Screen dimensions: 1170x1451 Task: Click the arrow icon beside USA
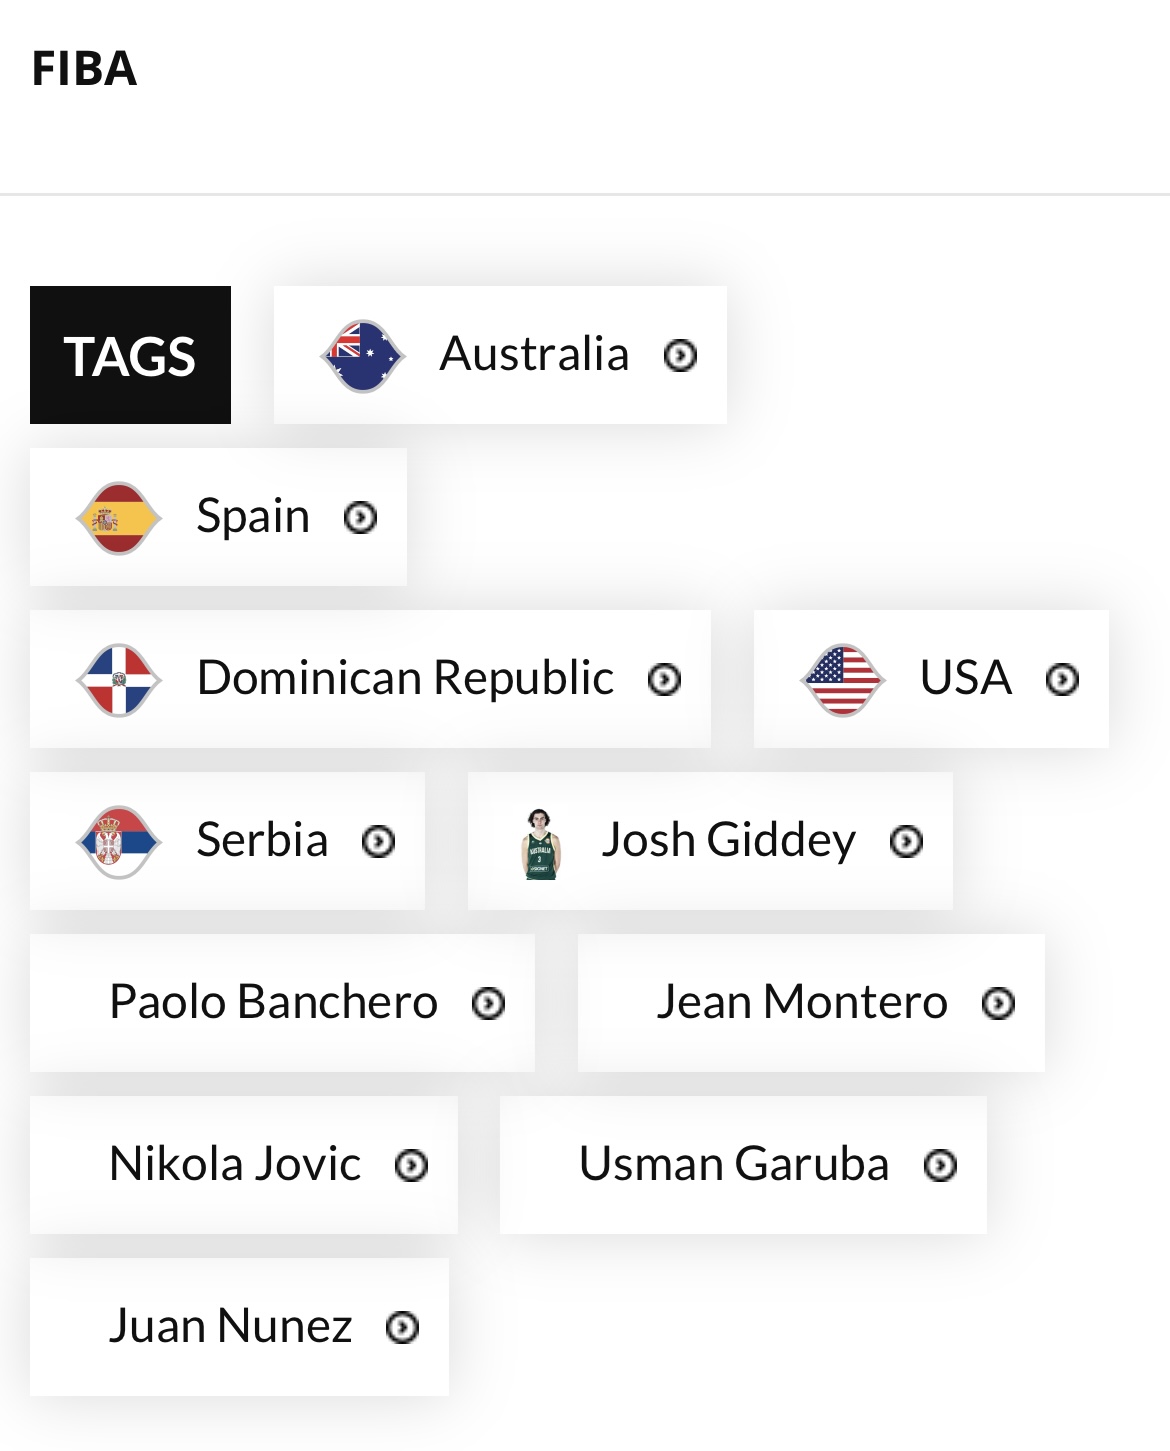coord(1062,680)
